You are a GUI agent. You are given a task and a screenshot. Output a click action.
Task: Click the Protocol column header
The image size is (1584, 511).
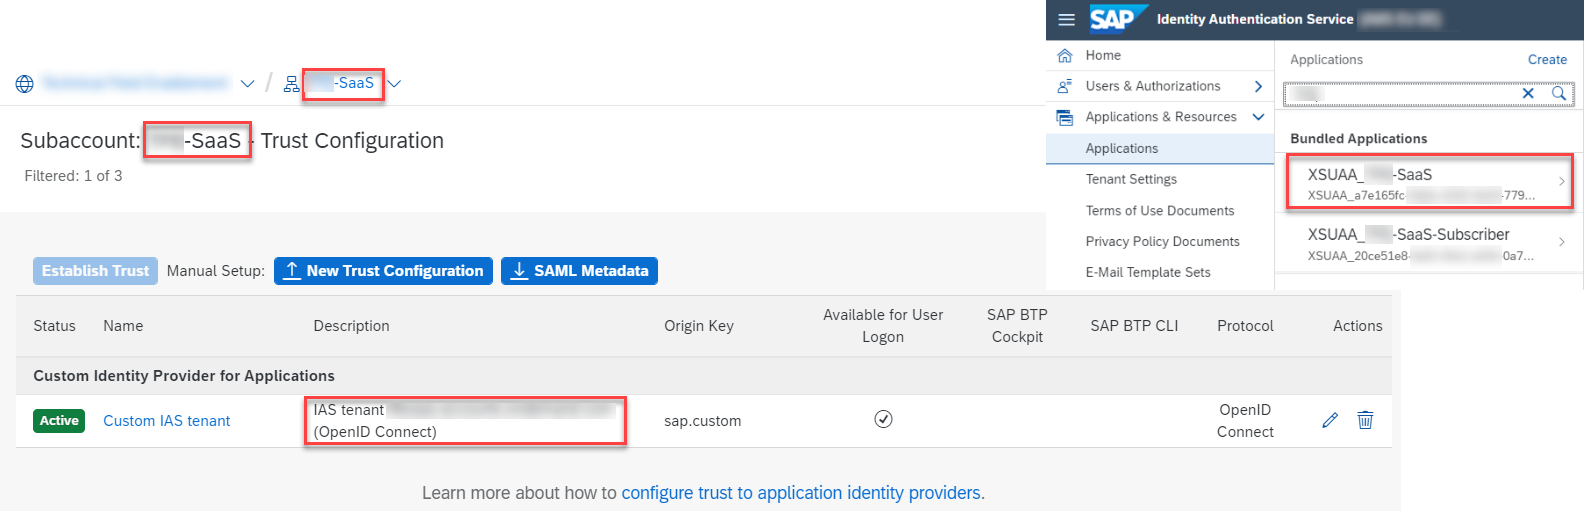[1245, 326]
